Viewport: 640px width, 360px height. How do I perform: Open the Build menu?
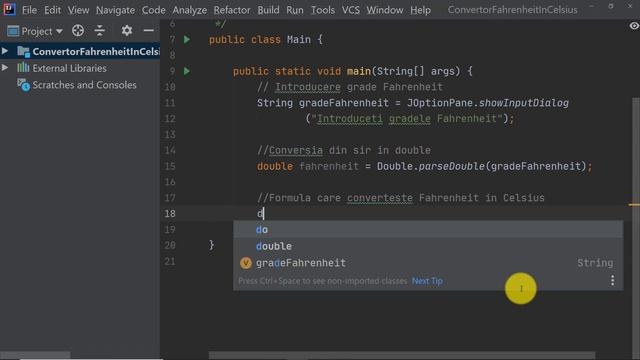(x=268, y=10)
